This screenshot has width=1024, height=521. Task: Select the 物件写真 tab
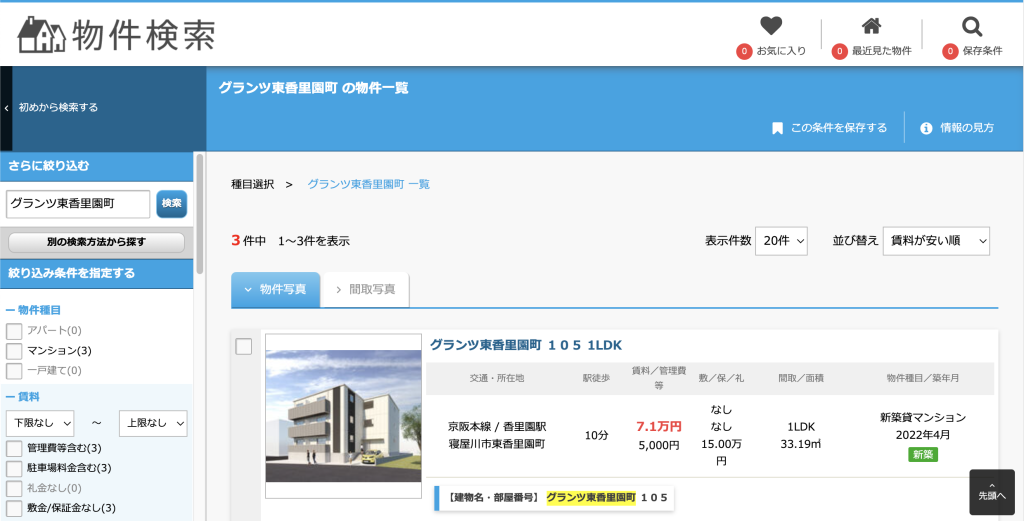[x=276, y=289]
